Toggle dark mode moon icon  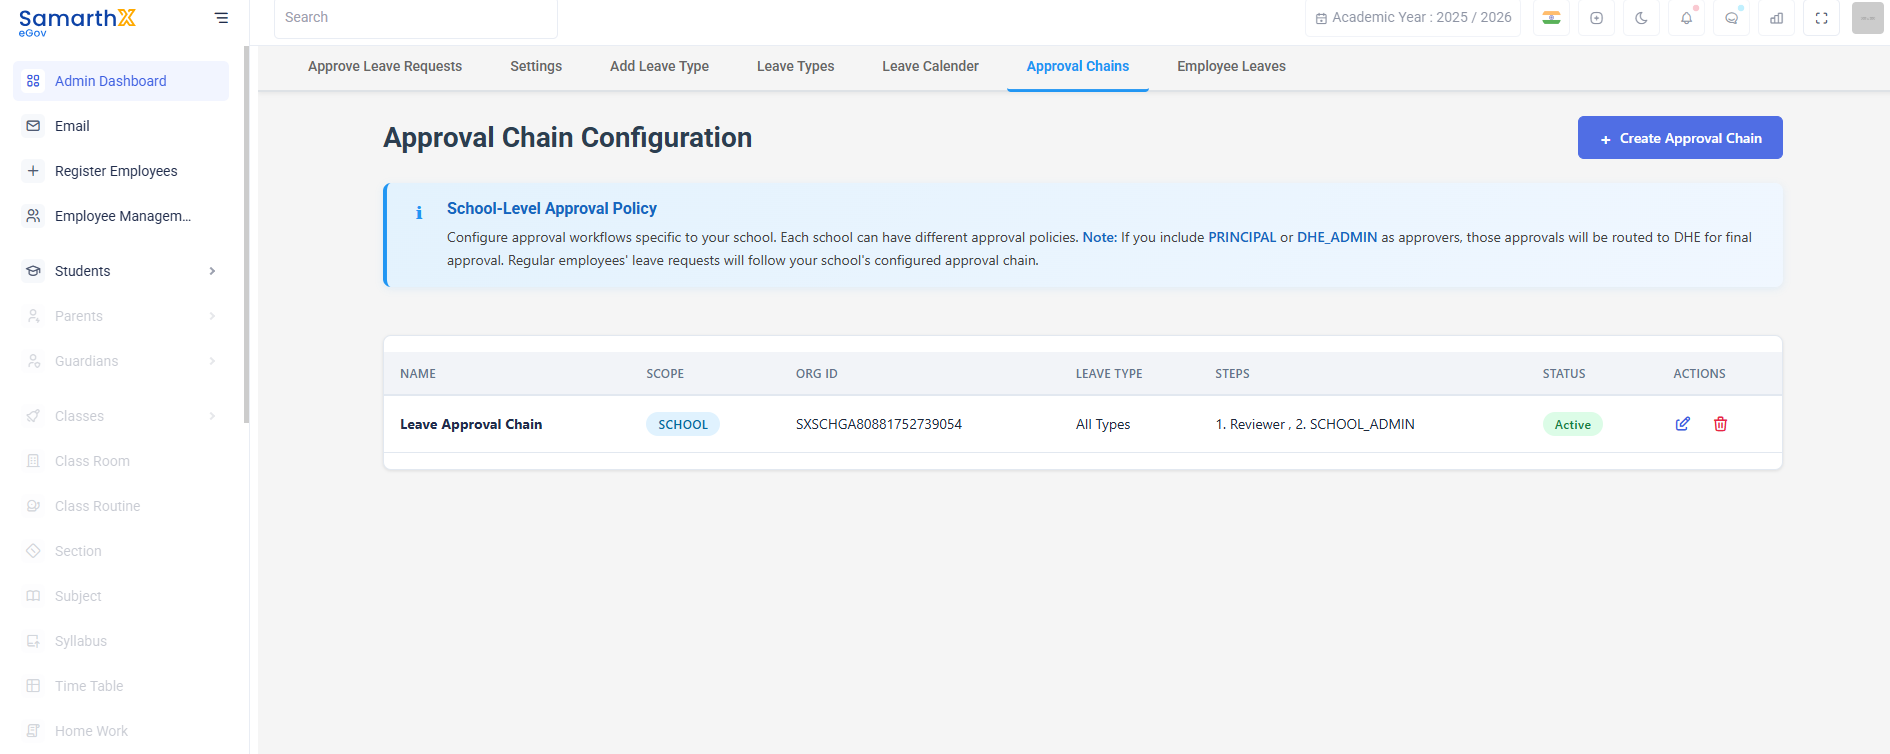(x=1642, y=18)
